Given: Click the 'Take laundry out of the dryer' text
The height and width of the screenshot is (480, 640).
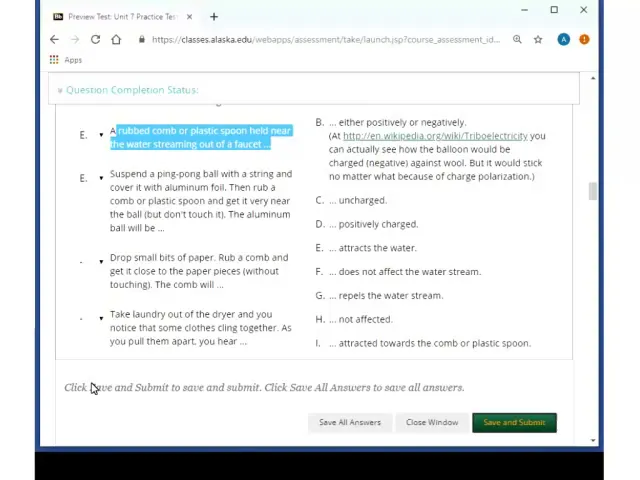Looking at the screenshot, I should click(x=201, y=328).
